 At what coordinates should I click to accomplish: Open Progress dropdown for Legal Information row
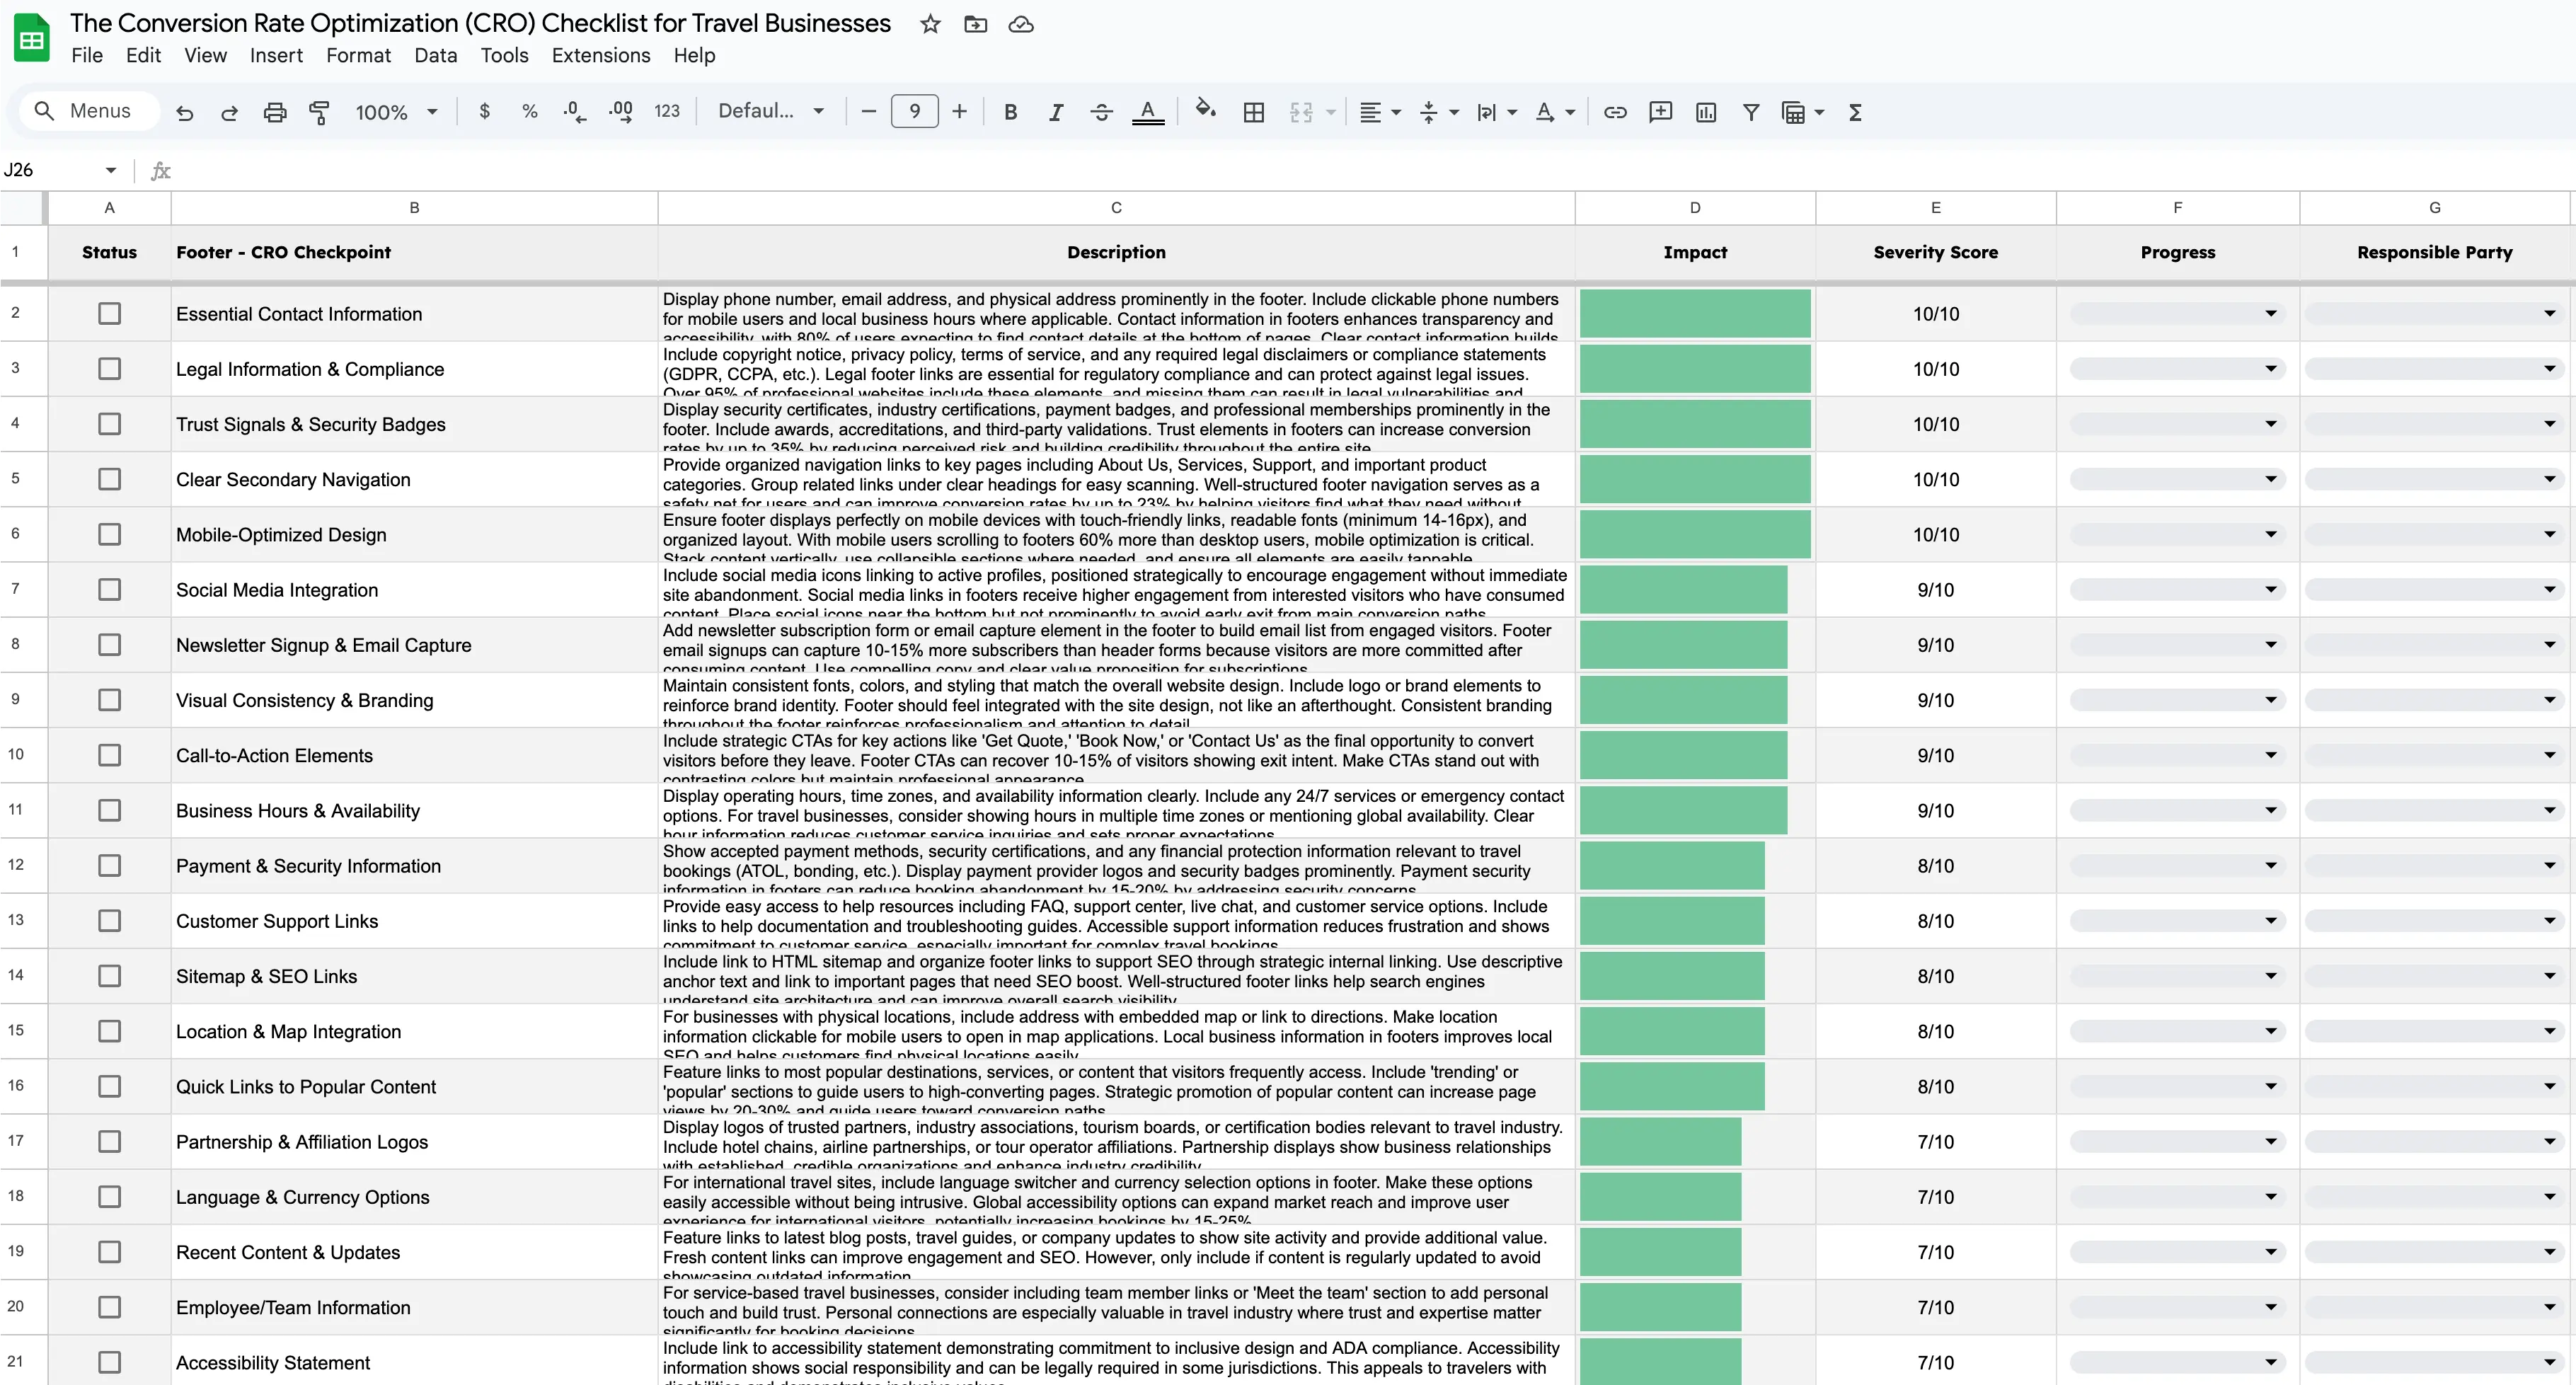pos(2270,369)
